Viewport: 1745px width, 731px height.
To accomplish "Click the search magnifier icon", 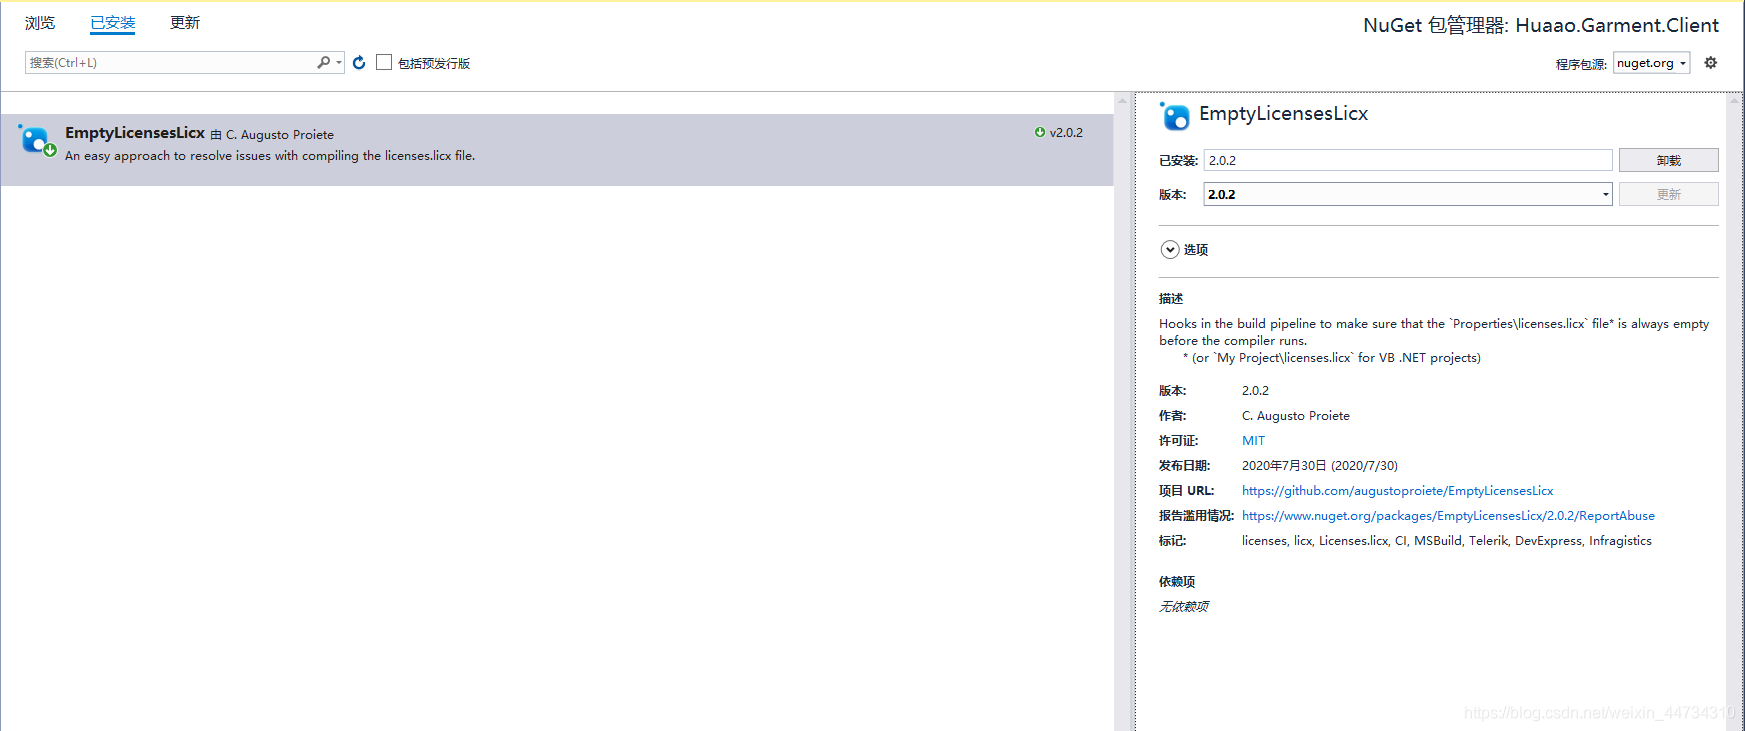I will click(324, 62).
